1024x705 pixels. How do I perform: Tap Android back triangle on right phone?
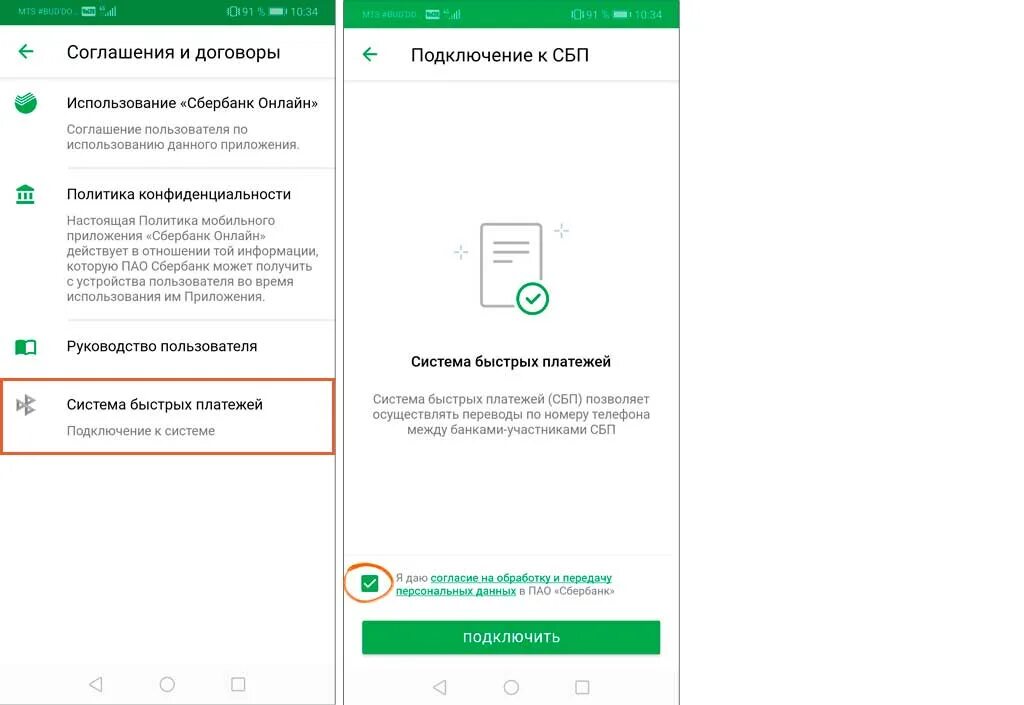tap(440, 687)
